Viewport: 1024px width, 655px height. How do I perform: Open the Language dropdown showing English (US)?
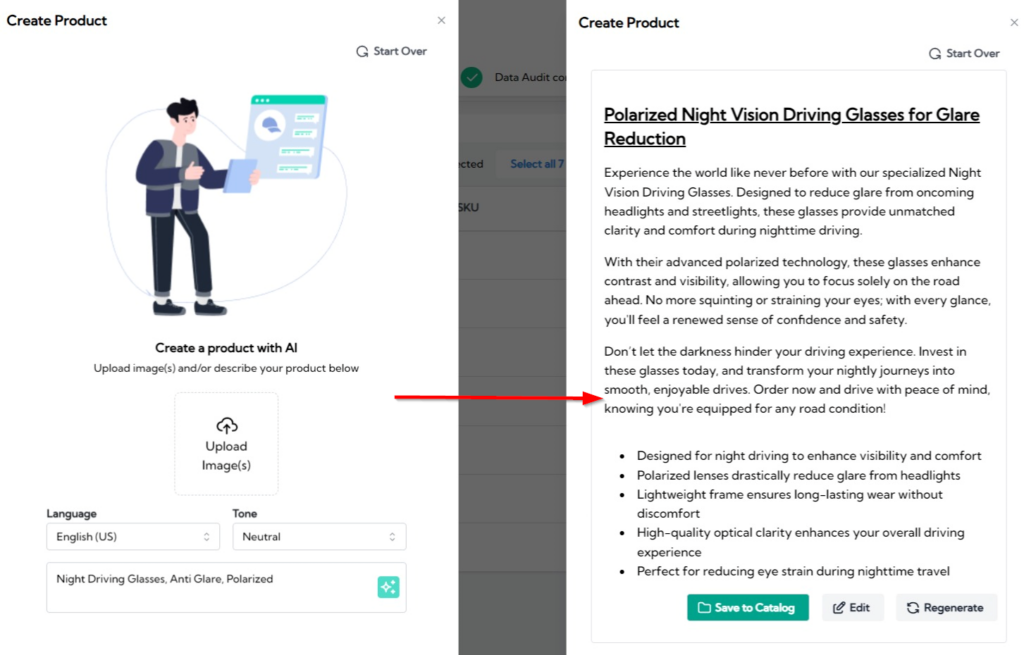click(133, 536)
